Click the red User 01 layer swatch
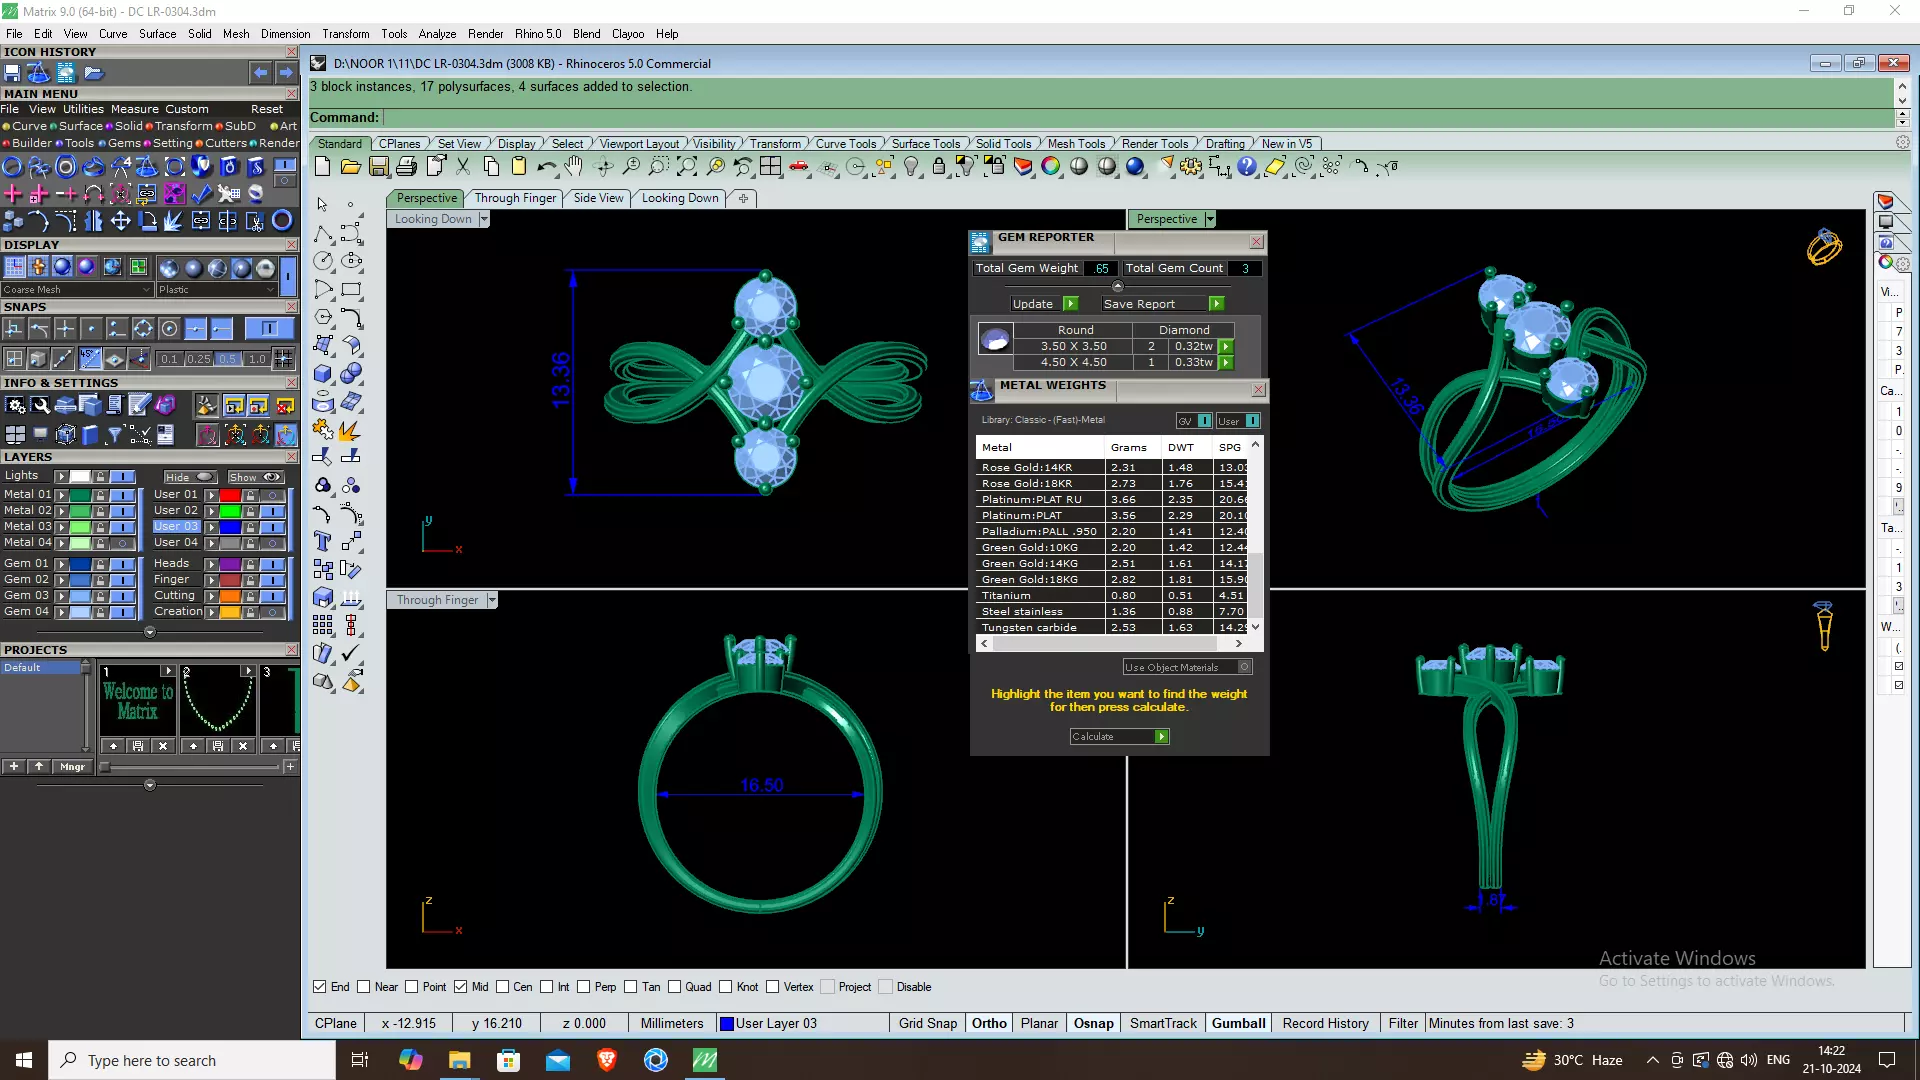 click(x=230, y=495)
